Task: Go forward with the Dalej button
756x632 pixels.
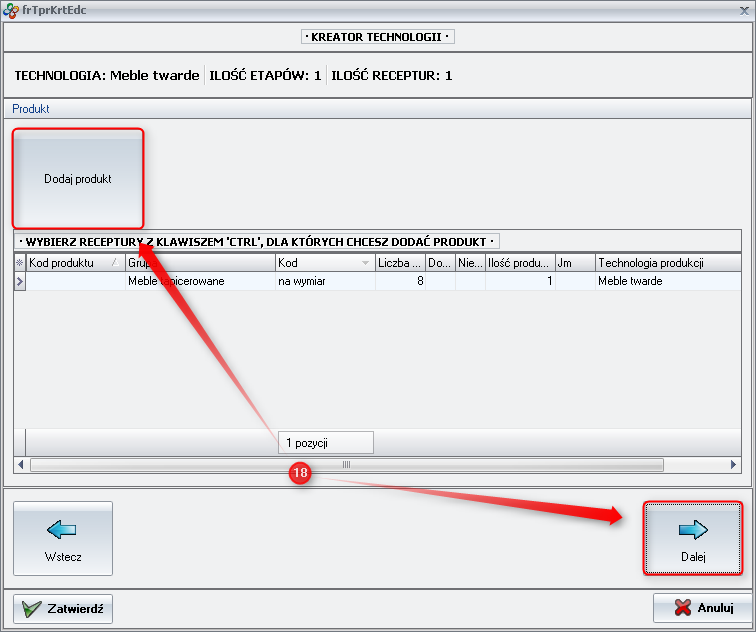Action: 693,538
